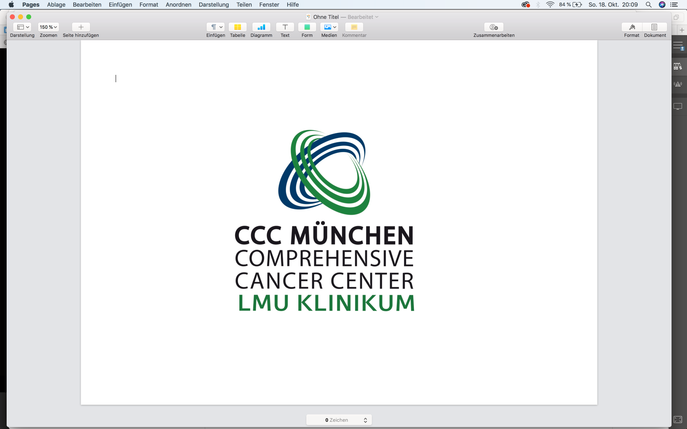Click the top dark side panel icon
Image resolution: width=687 pixels, height=429 pixels.
click(x=678, y=46)
